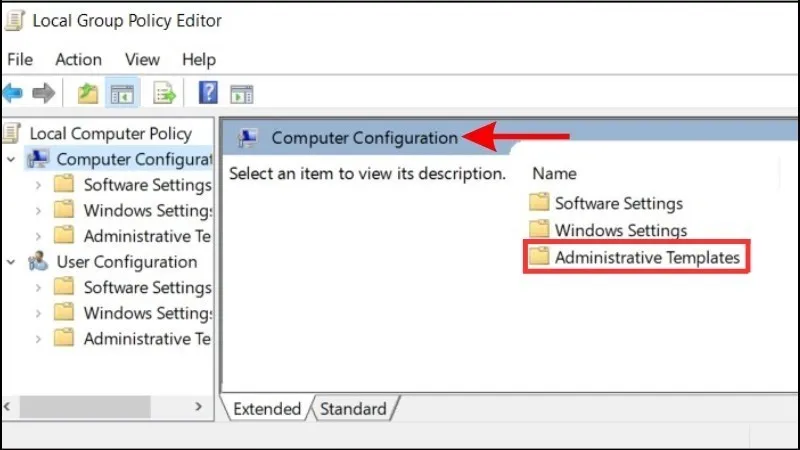Select Computer Configuration in the tree

click(134, 159)
